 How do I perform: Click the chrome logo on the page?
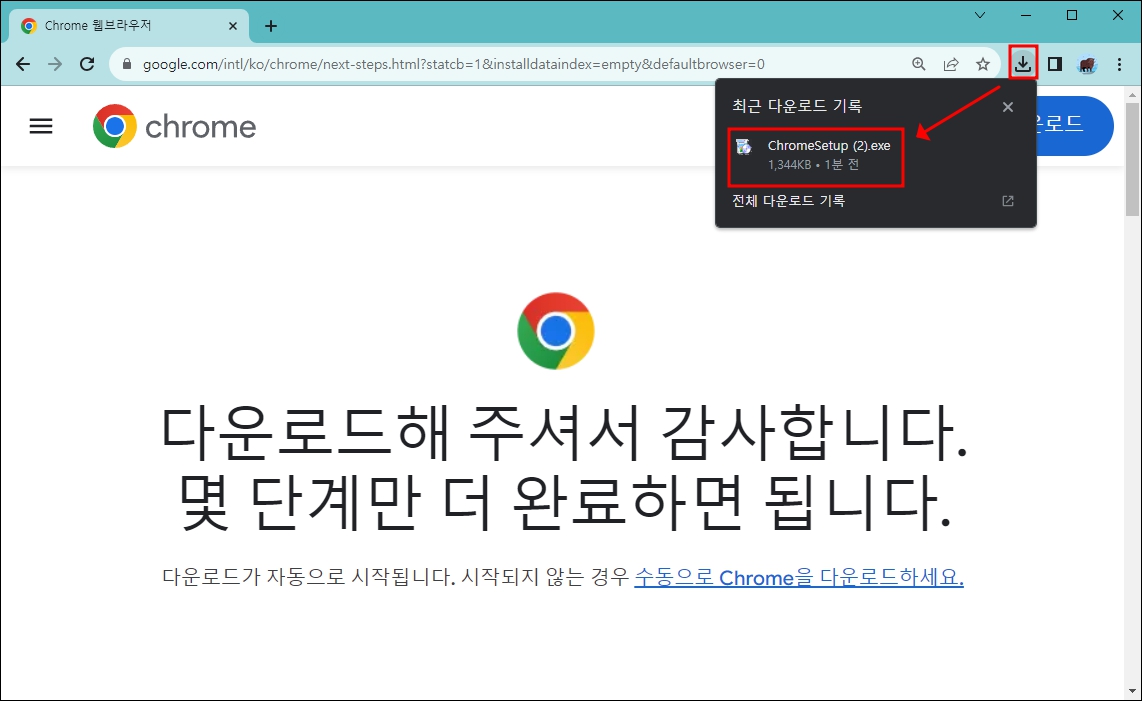pyautogui.click(x=175, y=126)
